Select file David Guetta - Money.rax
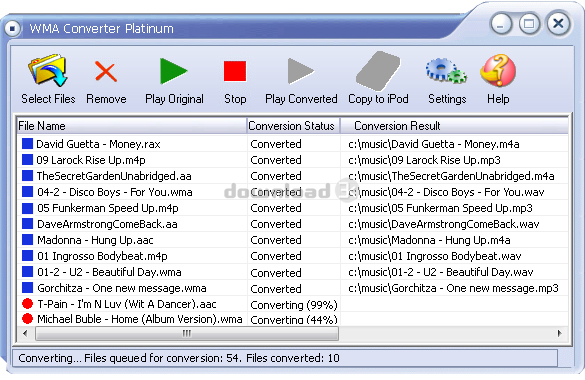The width and height of the screenshot is (585, 380). 98,144
